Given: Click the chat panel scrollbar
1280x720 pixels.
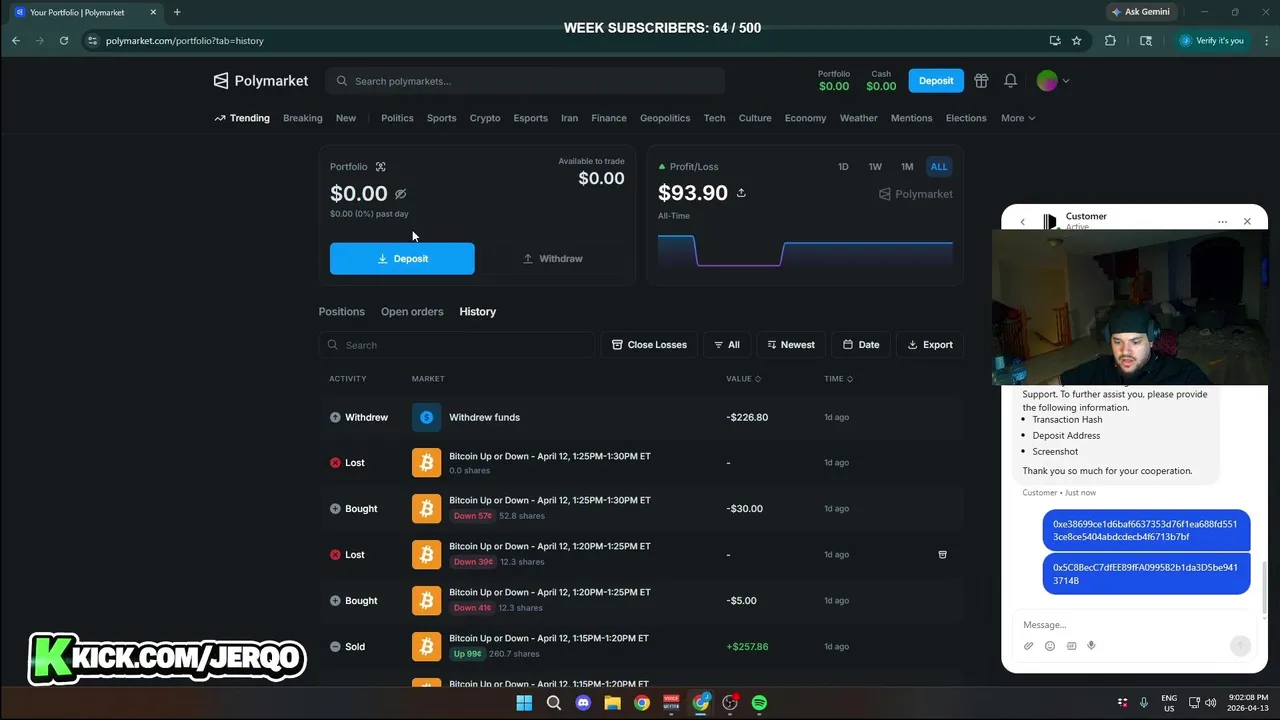Looking at the screenshot, I should pyautogui.click(x=1264, y=587).
